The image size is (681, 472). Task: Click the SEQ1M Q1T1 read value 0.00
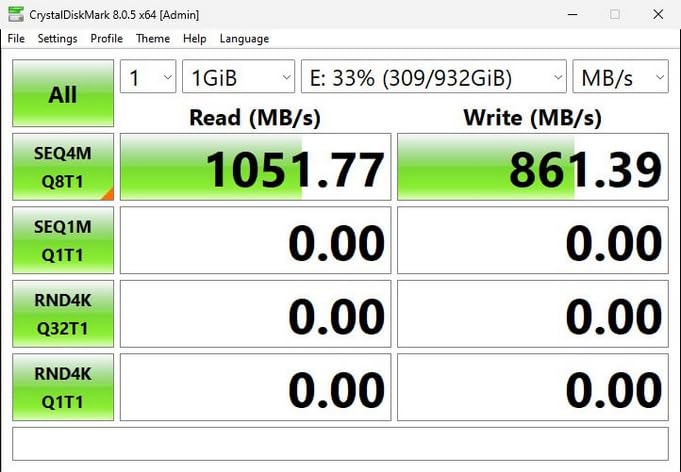click(255, 240)
